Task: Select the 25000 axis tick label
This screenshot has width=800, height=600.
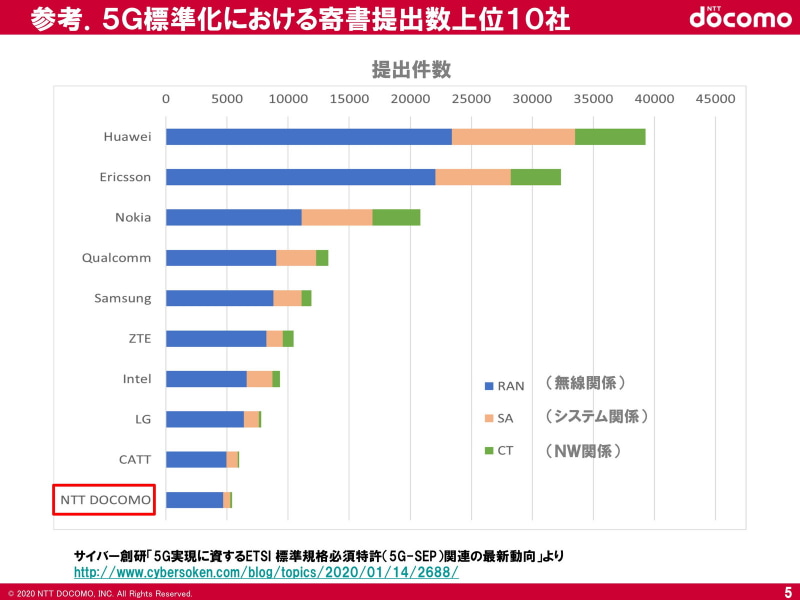Action: click(x=471, y=99)
